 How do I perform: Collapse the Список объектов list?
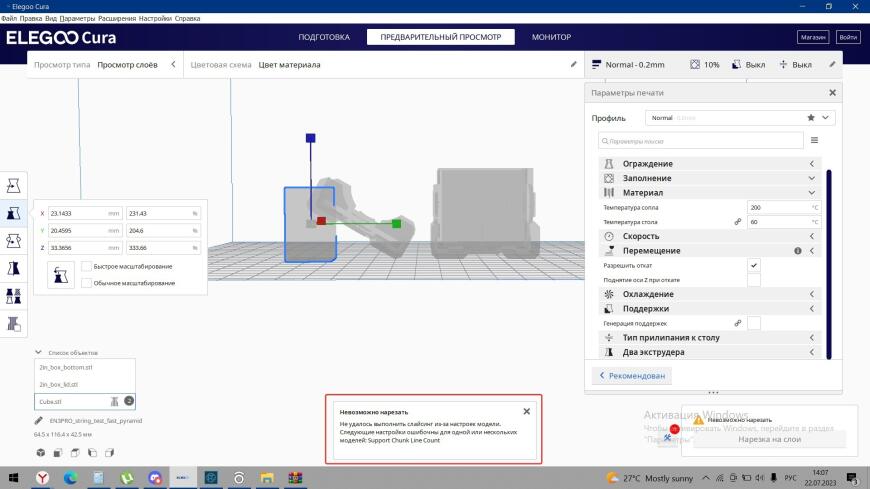click(x=38, y=352)
